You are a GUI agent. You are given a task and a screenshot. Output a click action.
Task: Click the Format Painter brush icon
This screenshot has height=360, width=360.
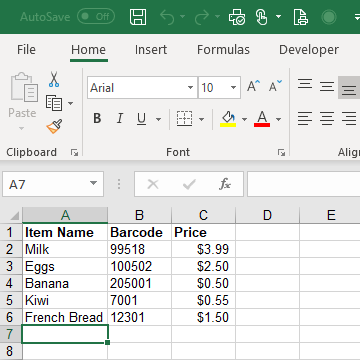click(54, 127)
